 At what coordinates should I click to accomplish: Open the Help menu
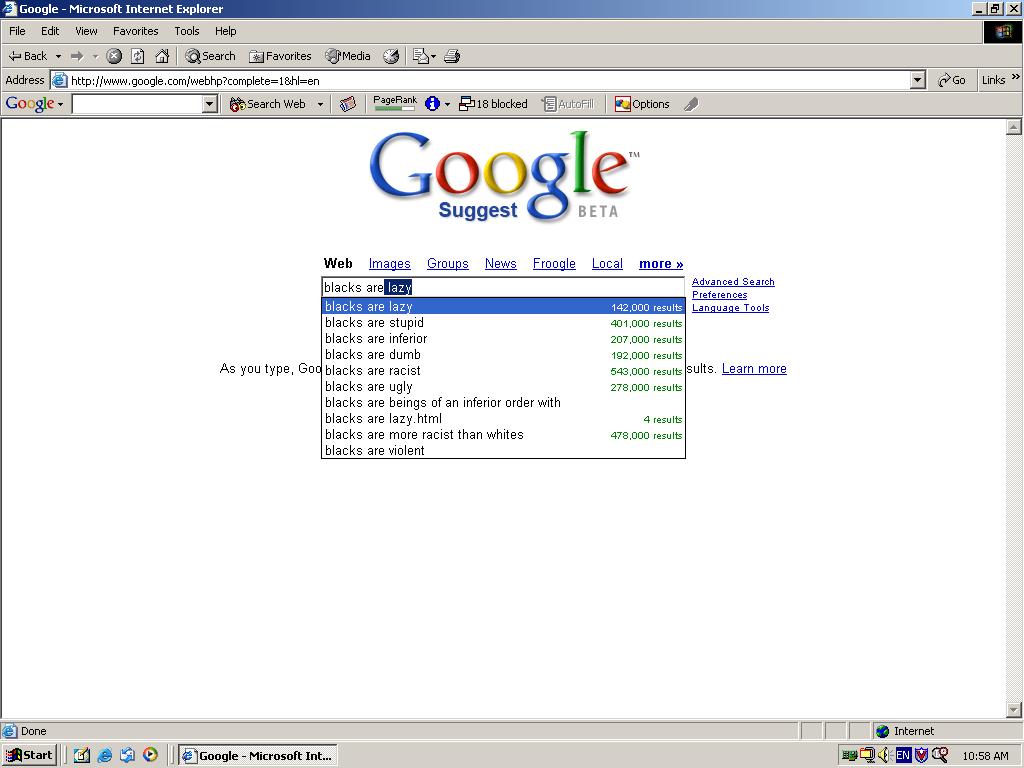pos(225,31)
